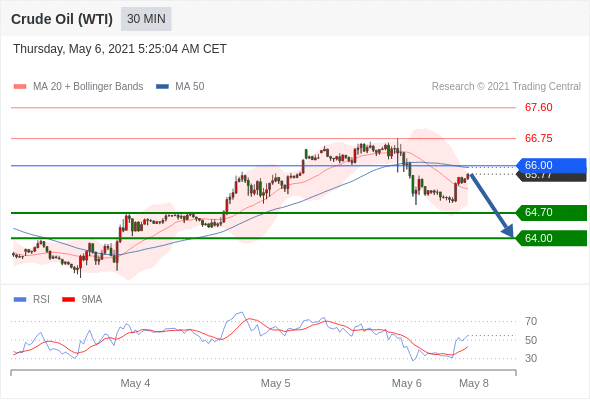Click the RSI 70 axis label
Screen dimensions: 590x400
[531, 321]
